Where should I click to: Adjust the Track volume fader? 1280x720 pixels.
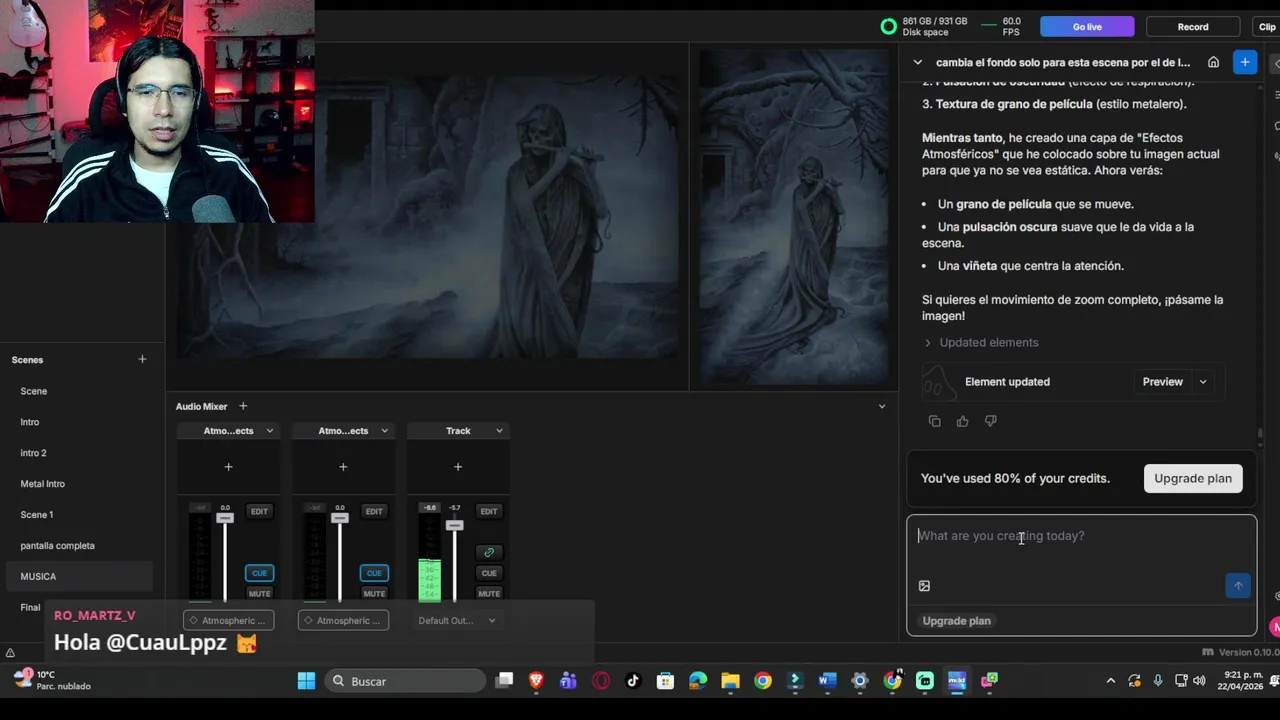(x=455, y=525)
